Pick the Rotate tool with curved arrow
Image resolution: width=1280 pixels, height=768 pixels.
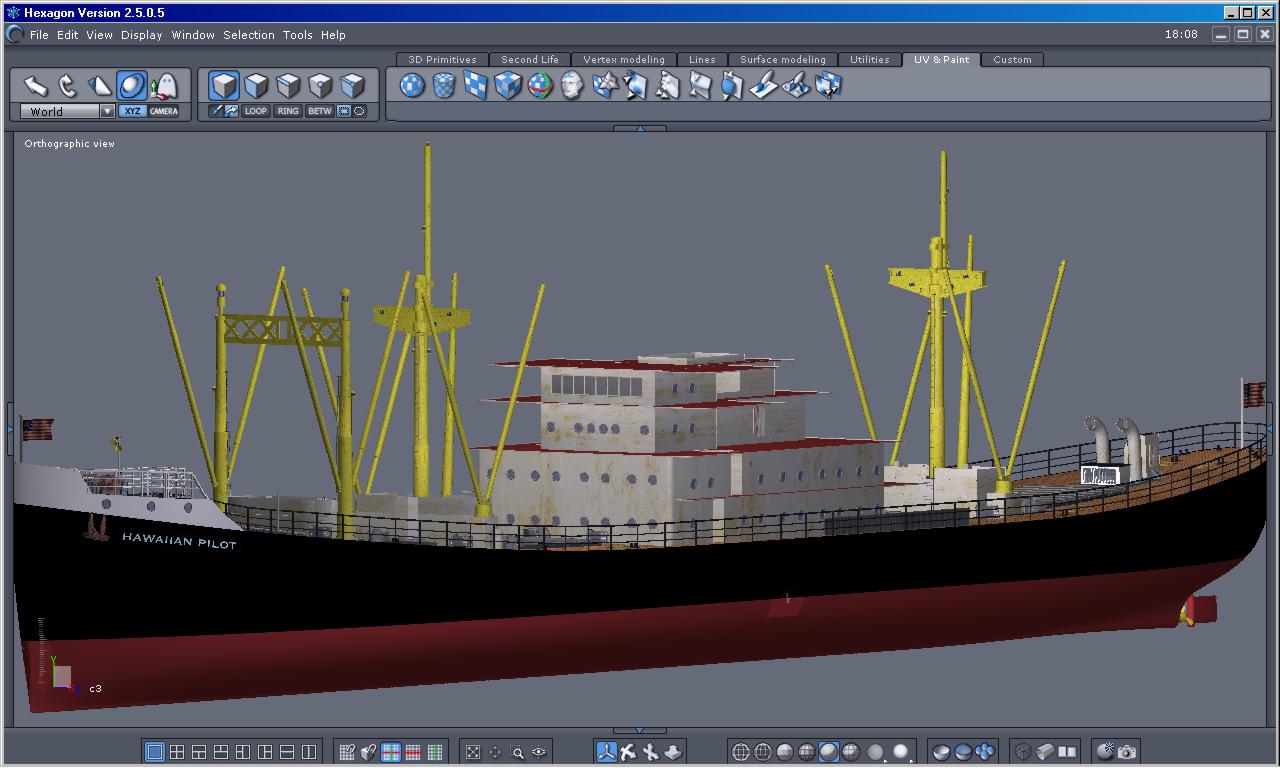[68, 85]
